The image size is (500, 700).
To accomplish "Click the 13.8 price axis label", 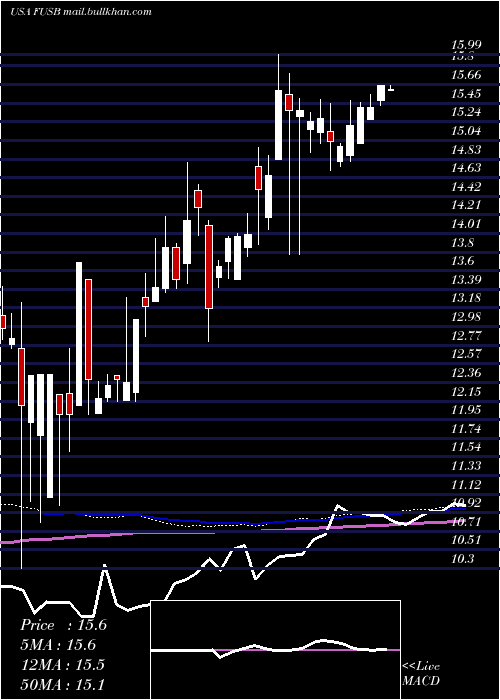I will (x=462, y=242).
